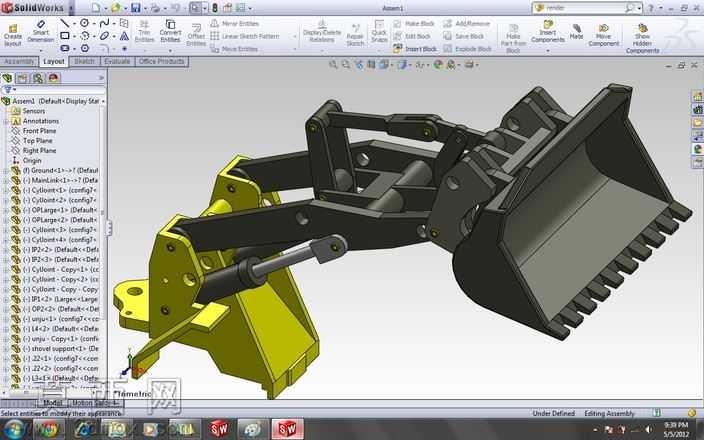Click the Mate tool
This screenshot has height=440, width=704.
pos(576,31)
